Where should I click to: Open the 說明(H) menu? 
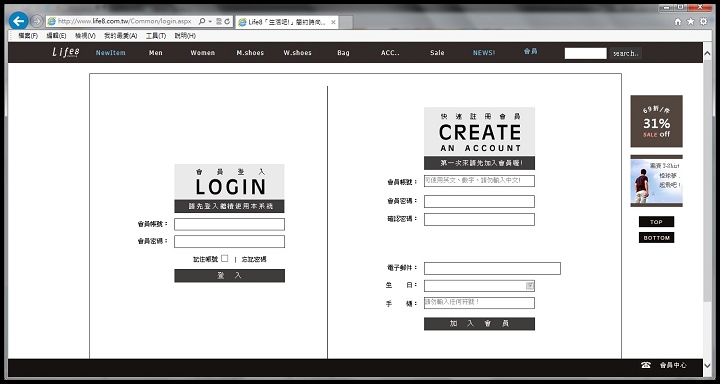pyautogui.click(x=185, y=35)
